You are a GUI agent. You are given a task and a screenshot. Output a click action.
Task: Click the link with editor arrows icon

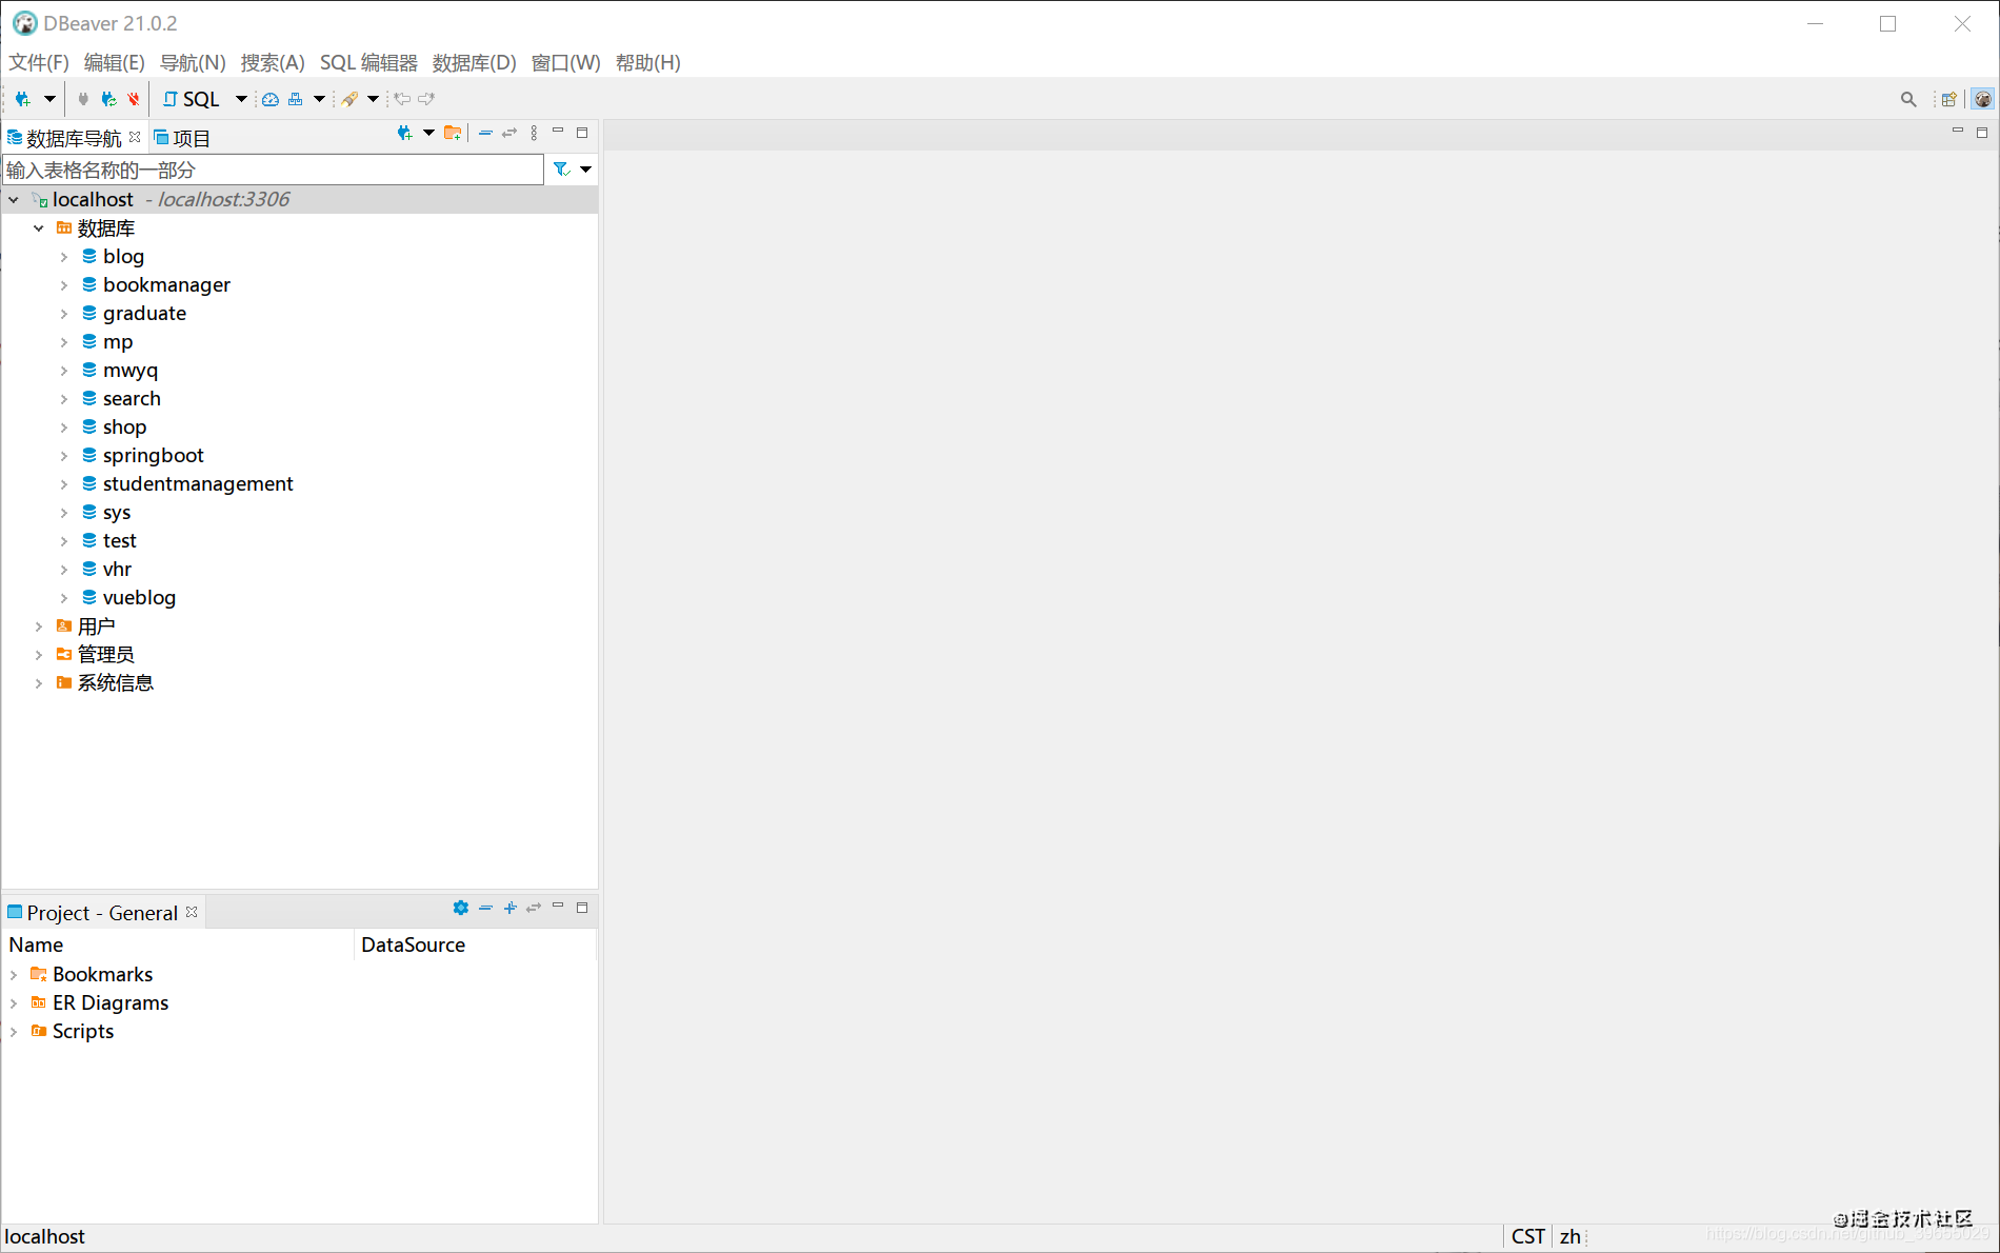[x=510, y=133]
